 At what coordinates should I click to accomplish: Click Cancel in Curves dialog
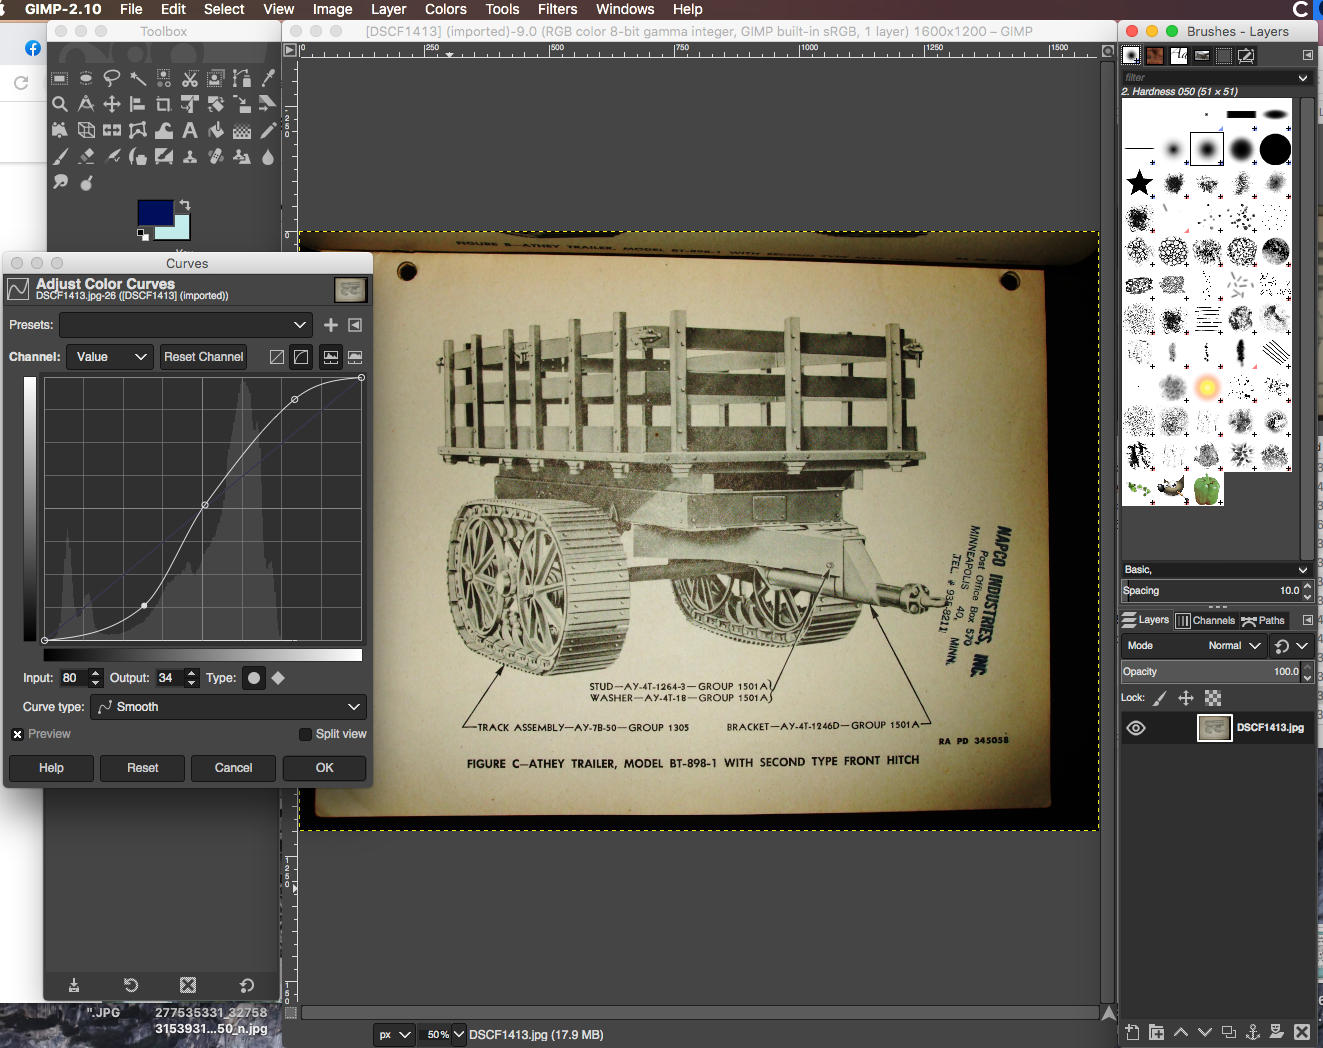[x=233, y=768]
